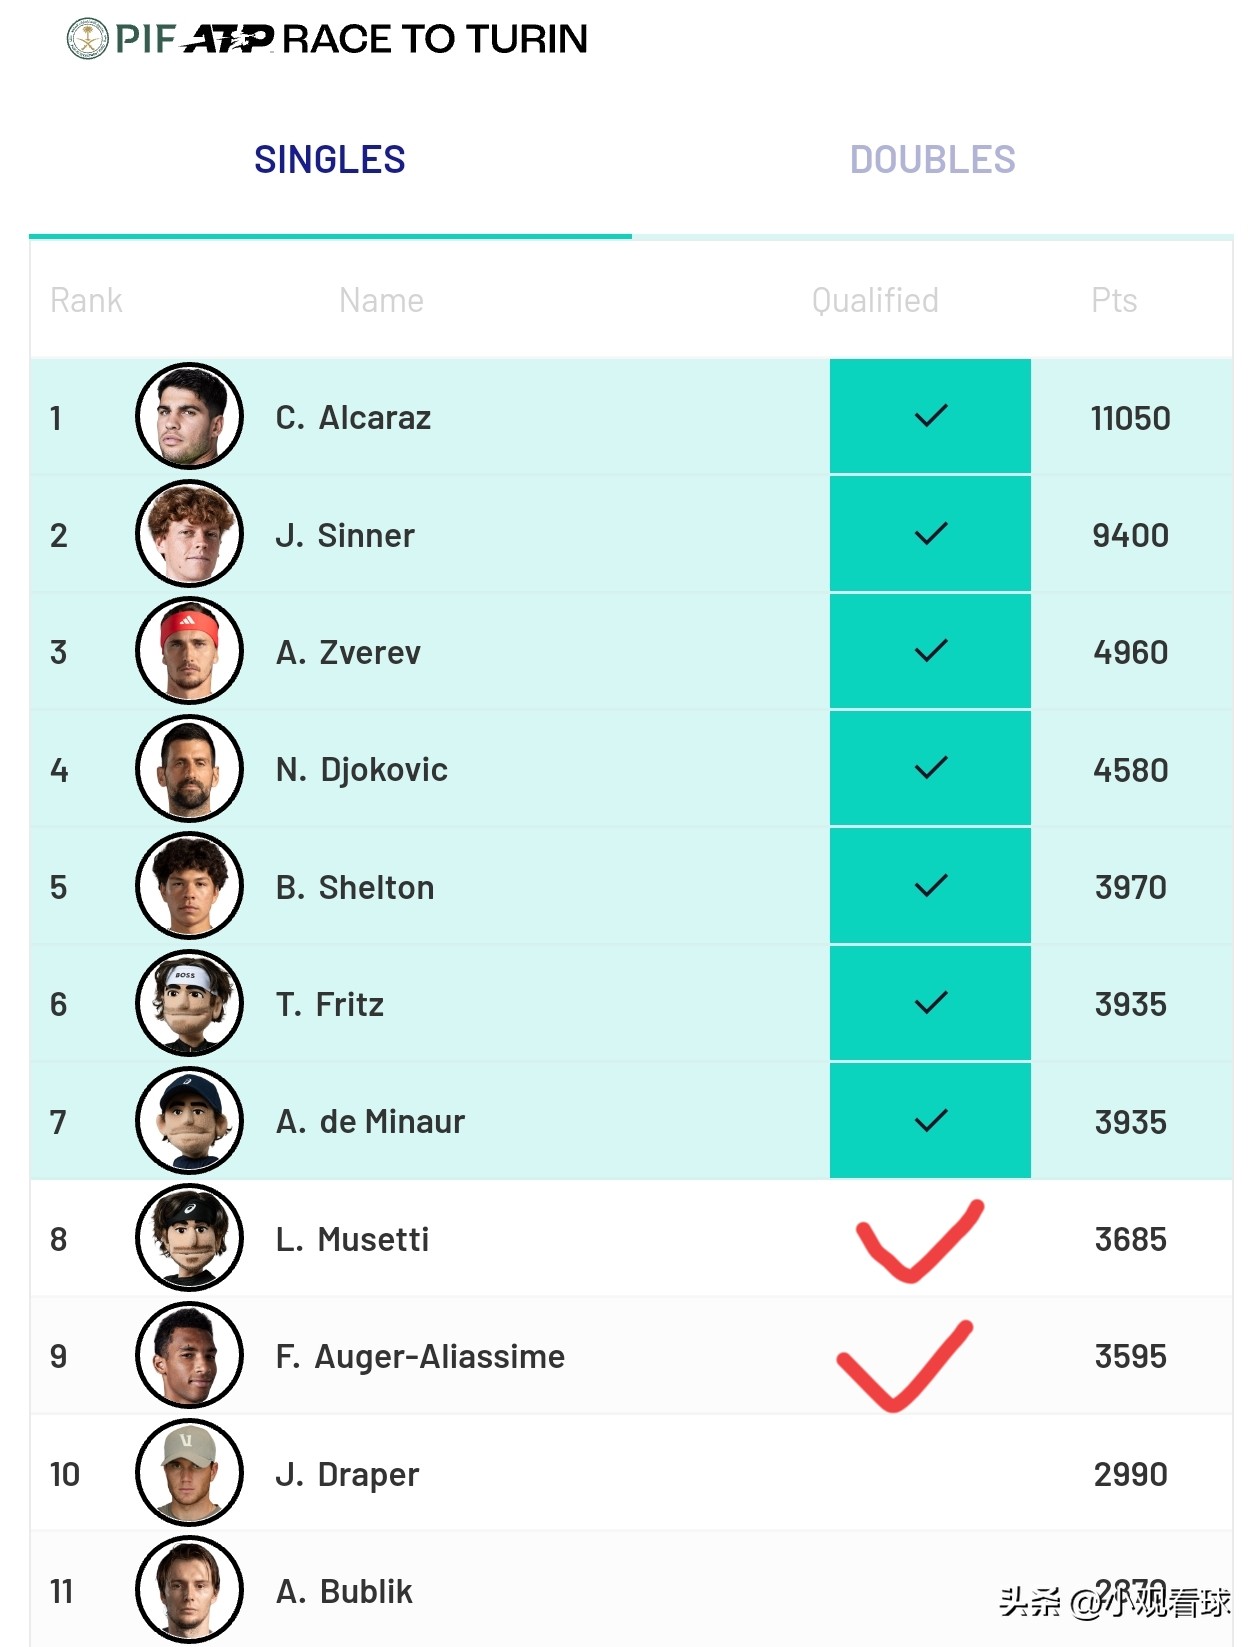Click the ATP logo in header
The height and width of the screenshot is (1647, 1260).
(x=228, y=39)
